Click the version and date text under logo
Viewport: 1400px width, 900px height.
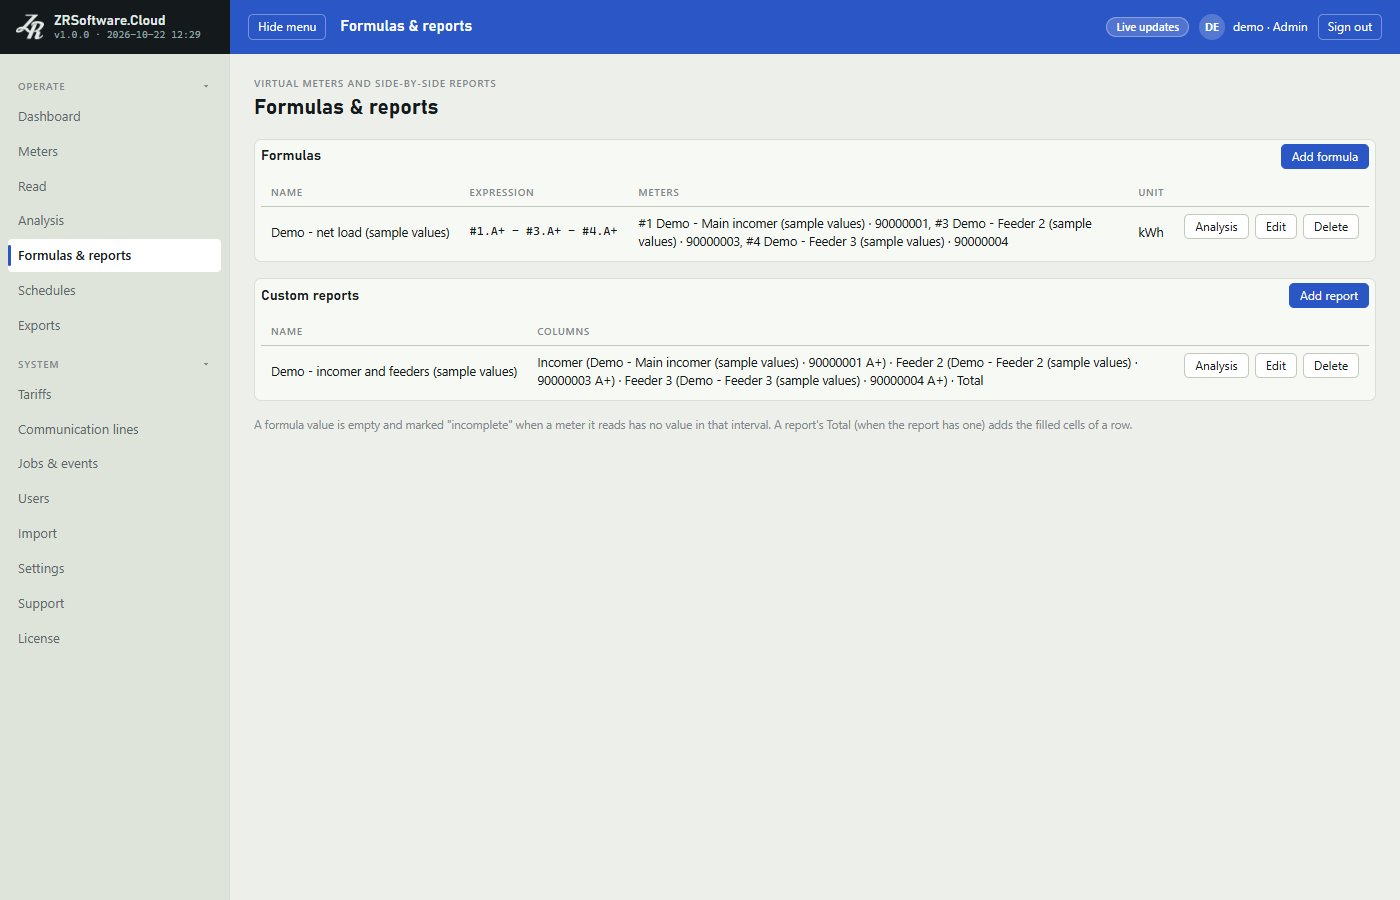[127, 35]
